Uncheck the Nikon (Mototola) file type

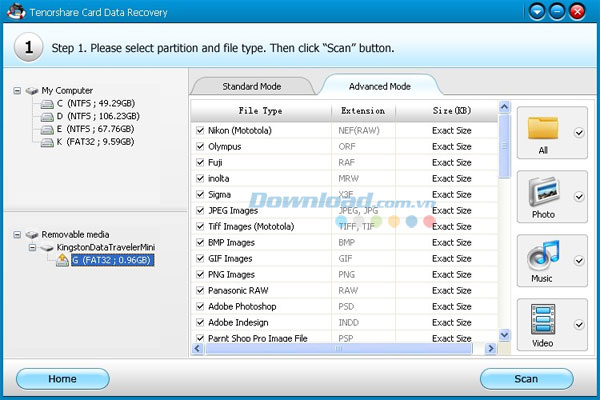click(200, 130)
